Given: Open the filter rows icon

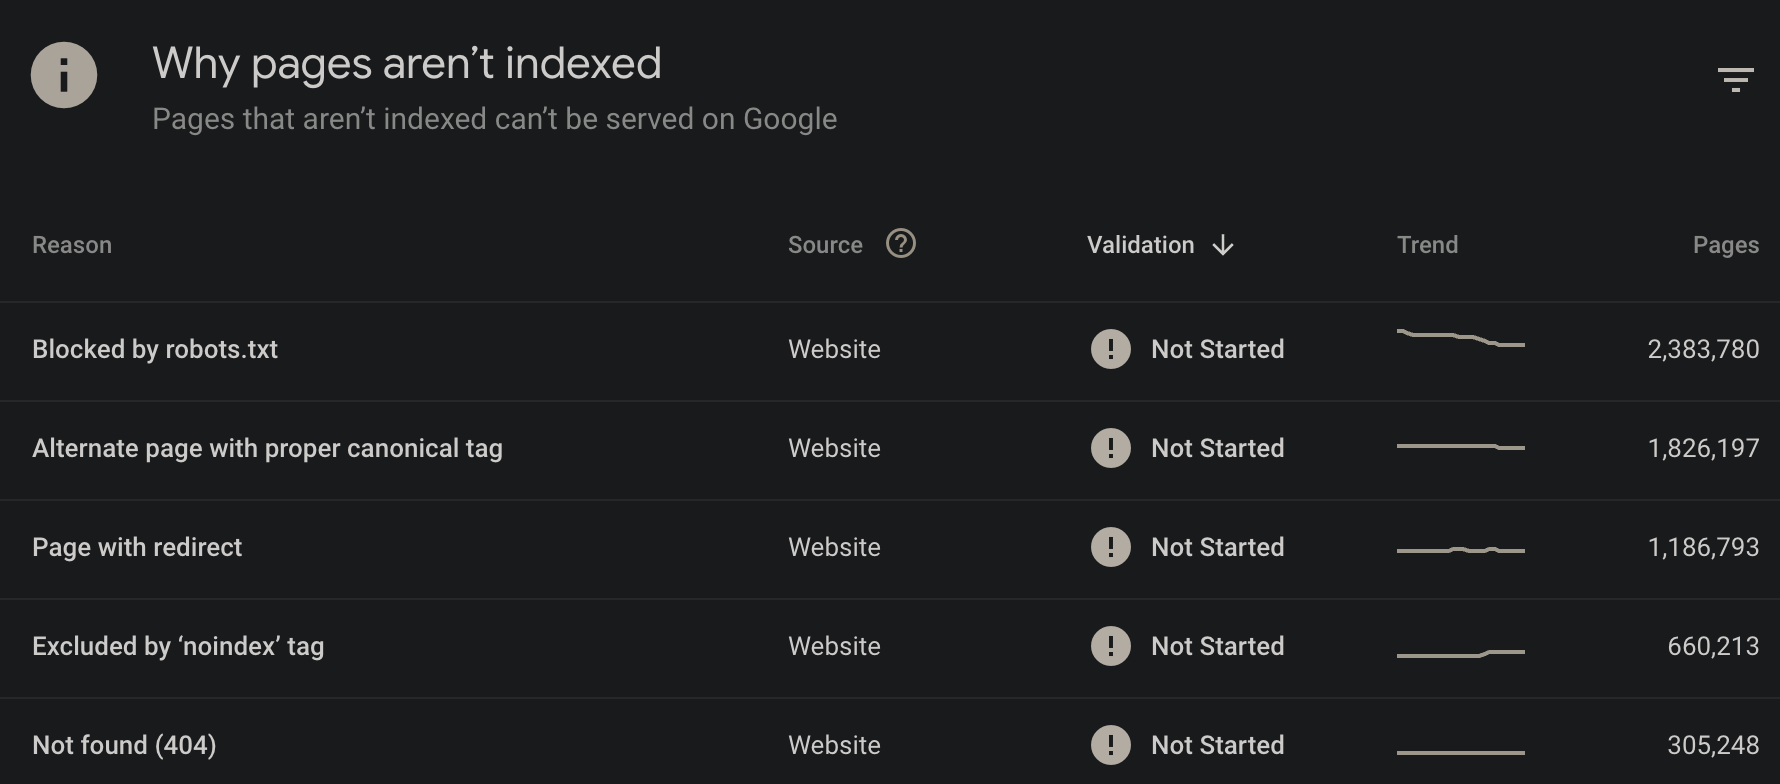Looking at the screenshot, I should pyautogui.click(x=1735, y=80).
